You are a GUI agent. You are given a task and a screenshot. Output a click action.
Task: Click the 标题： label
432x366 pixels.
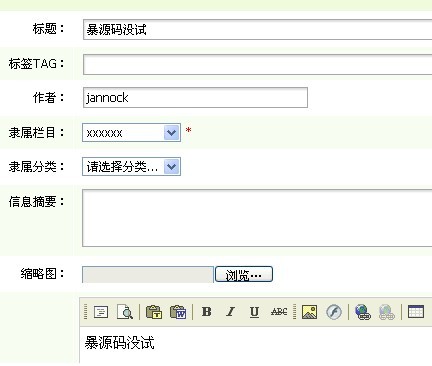pyautogui.click(x=48, y=29)
